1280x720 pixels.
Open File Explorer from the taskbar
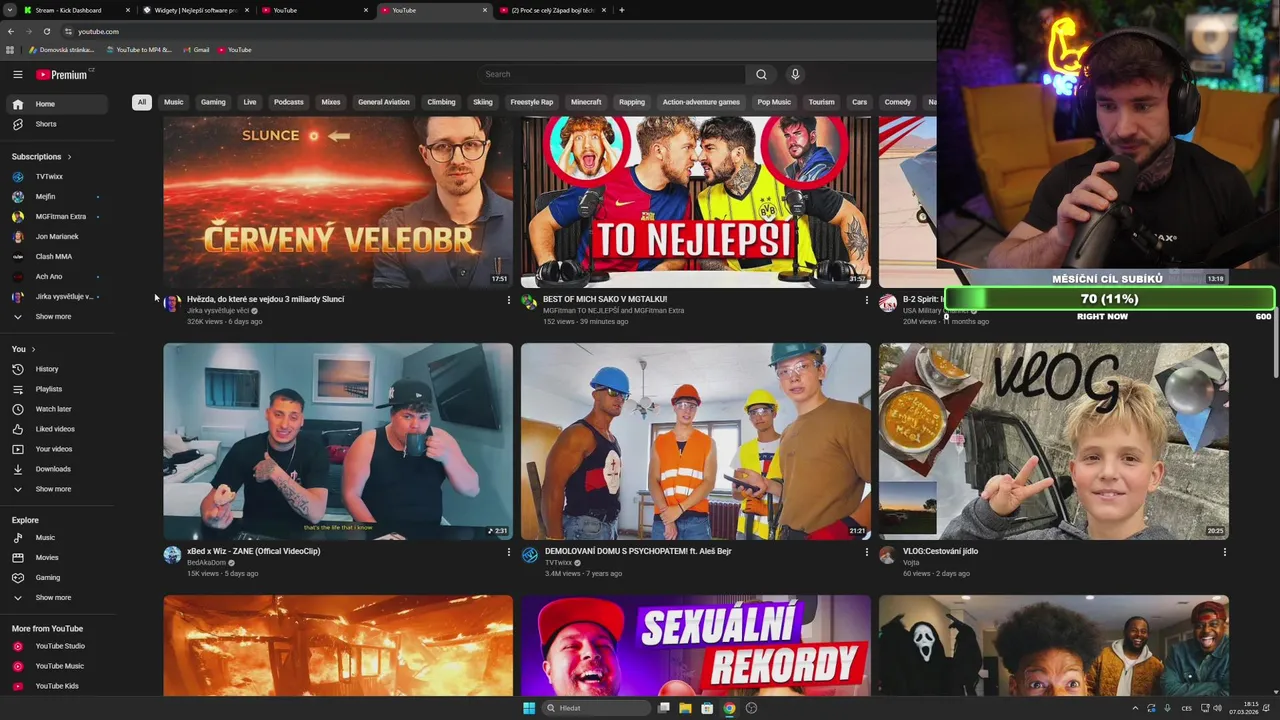pos(685,708)
